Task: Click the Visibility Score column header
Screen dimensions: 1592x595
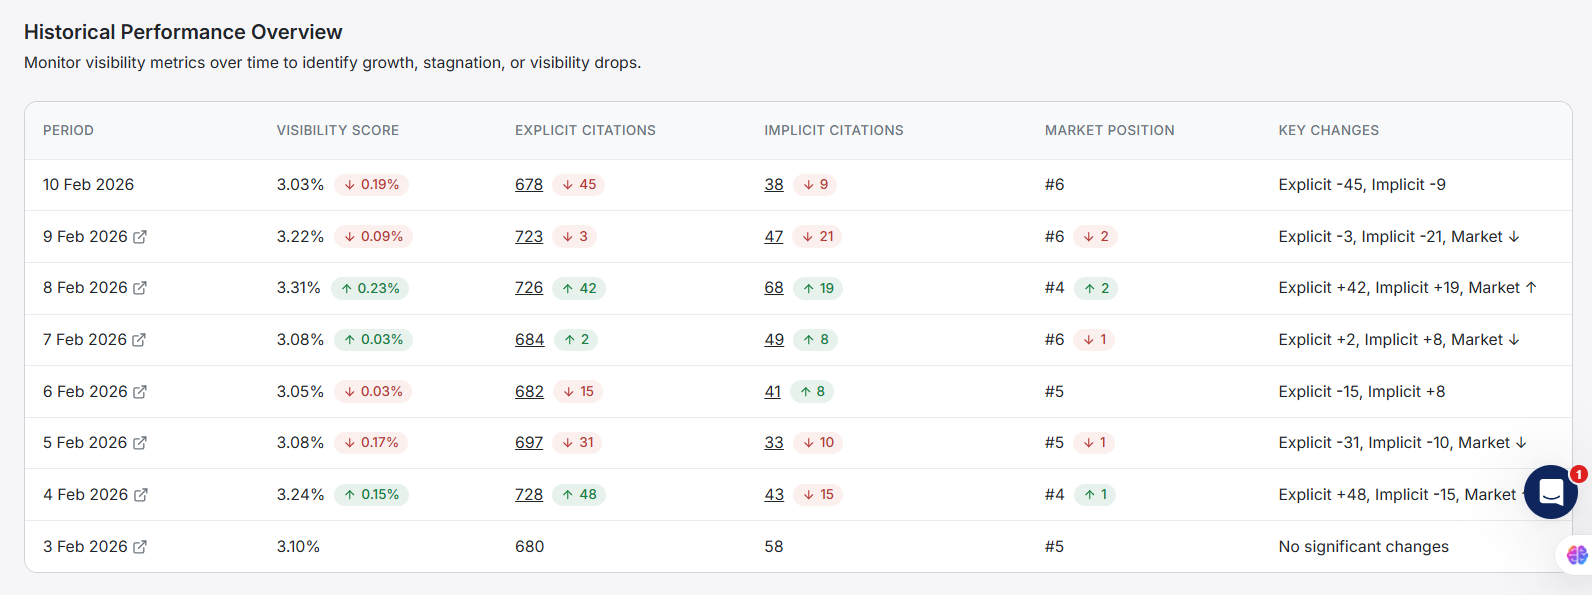Action: click(x=338, y=131)
